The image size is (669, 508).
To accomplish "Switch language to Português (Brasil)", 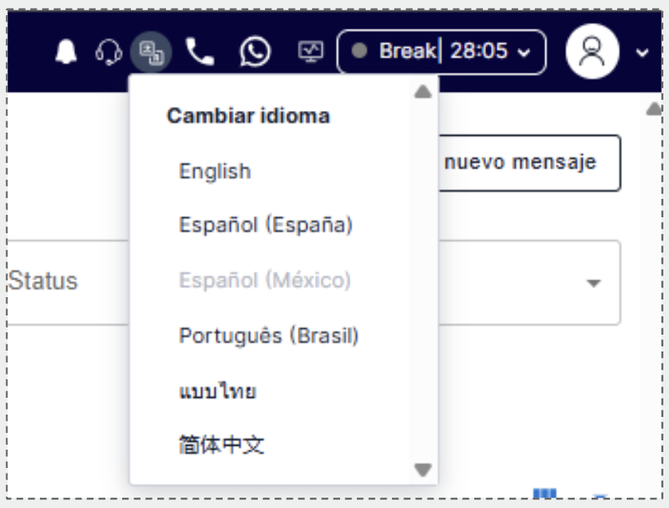I will pos(268,336).
